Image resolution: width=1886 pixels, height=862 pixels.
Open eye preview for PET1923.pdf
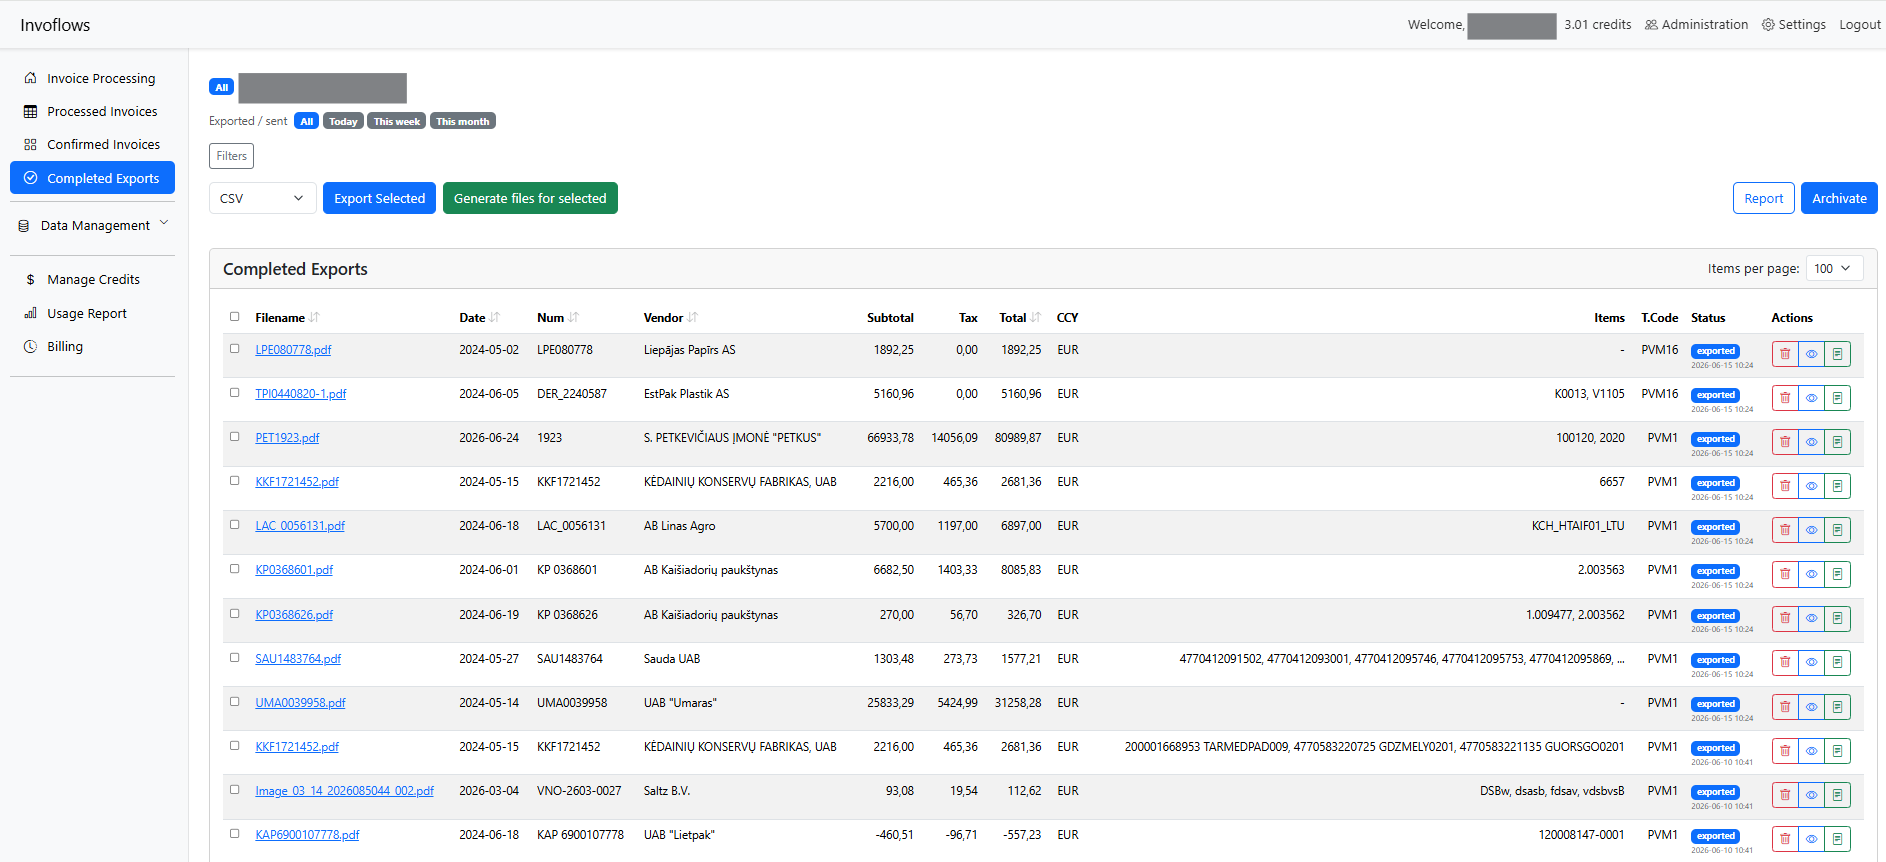click(1811, 442)
